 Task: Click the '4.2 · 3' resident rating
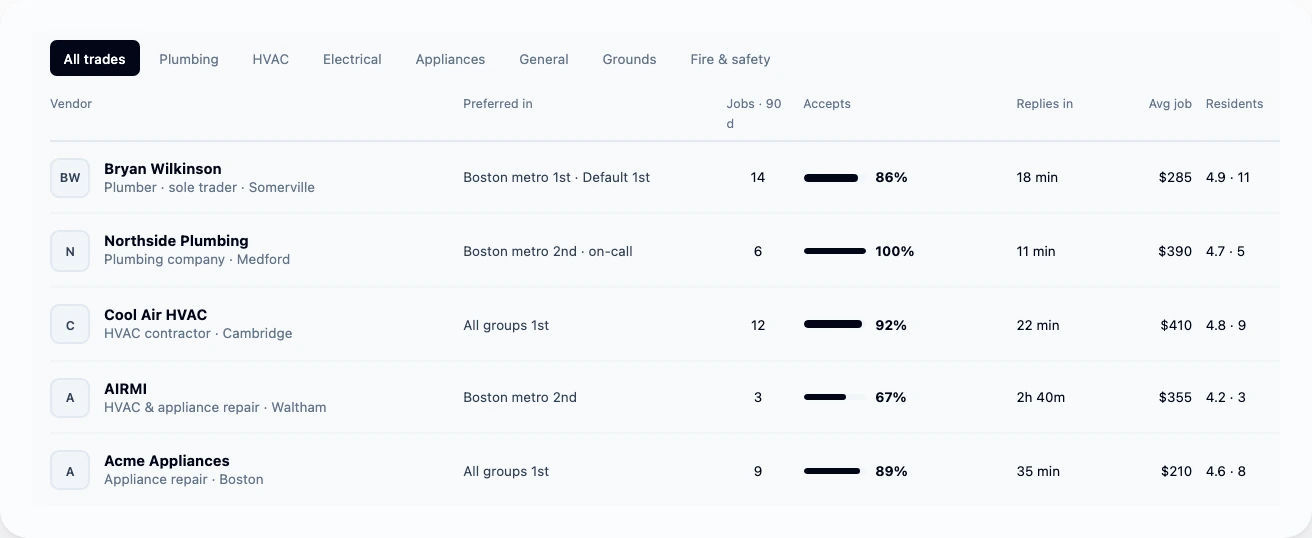pos(1226,398)
